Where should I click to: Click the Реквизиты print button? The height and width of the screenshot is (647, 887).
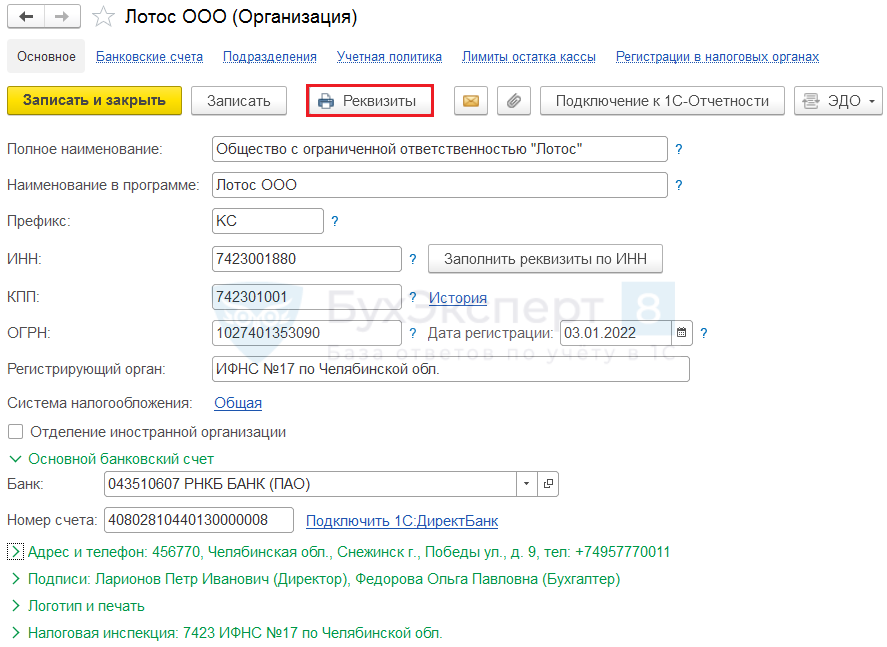(370, 101)
